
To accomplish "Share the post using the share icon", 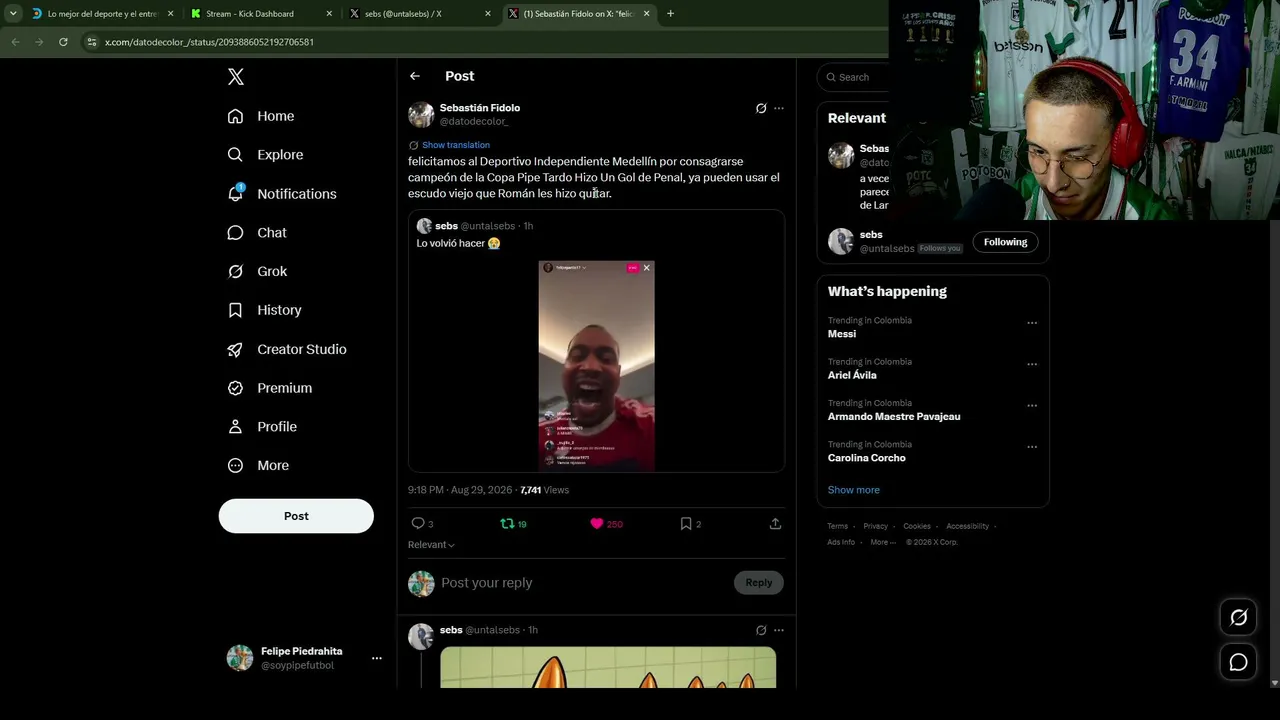I will 775,524.
